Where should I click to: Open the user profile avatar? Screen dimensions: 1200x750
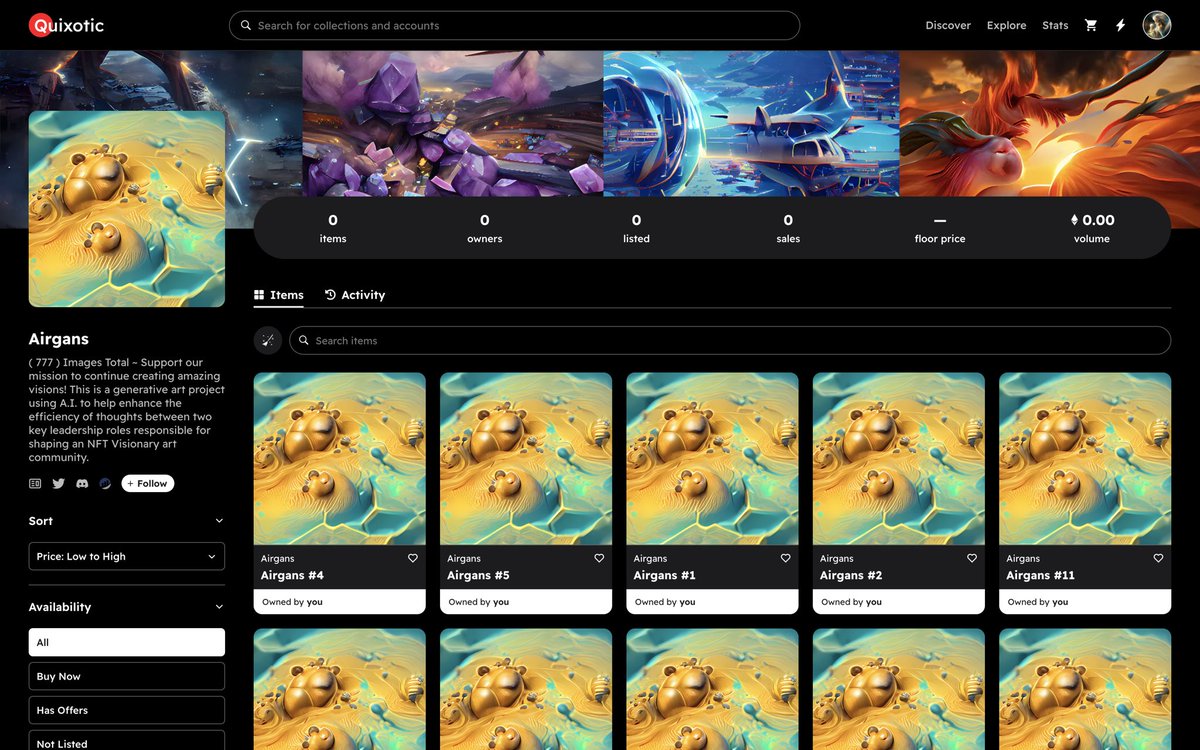[x=1157, y=25]
